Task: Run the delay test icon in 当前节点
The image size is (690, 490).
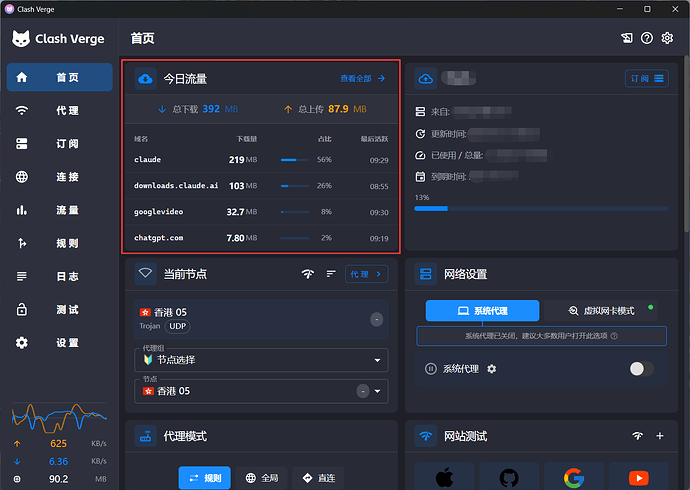Action: [x=308, y=274]
